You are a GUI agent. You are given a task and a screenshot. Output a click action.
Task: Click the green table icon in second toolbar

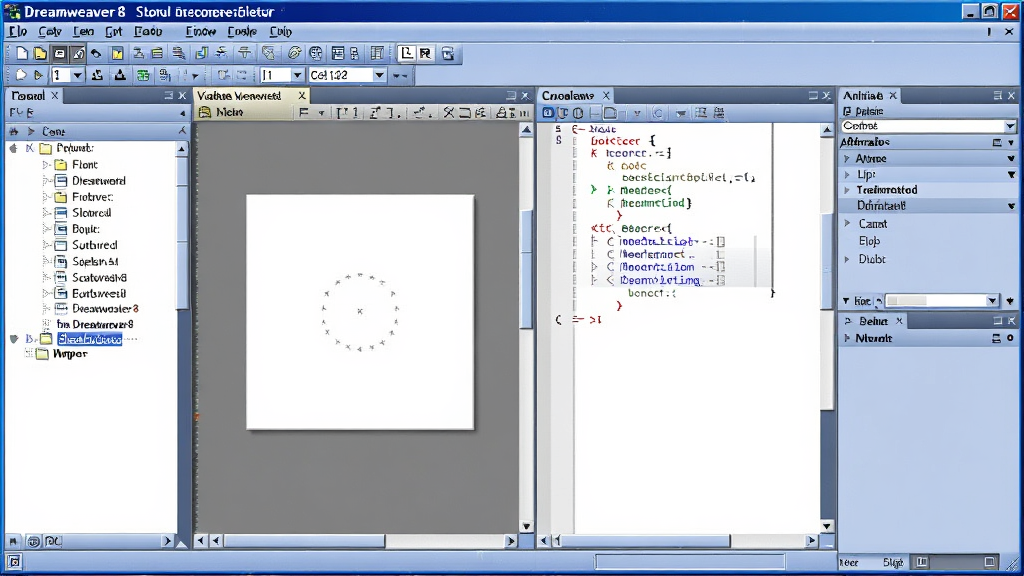click(x=143, y=76)
